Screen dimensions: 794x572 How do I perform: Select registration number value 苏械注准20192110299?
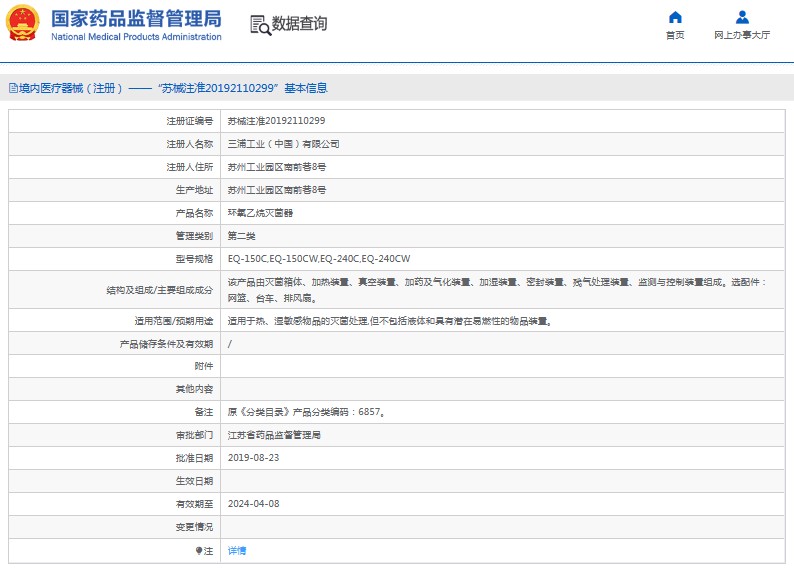276,121
